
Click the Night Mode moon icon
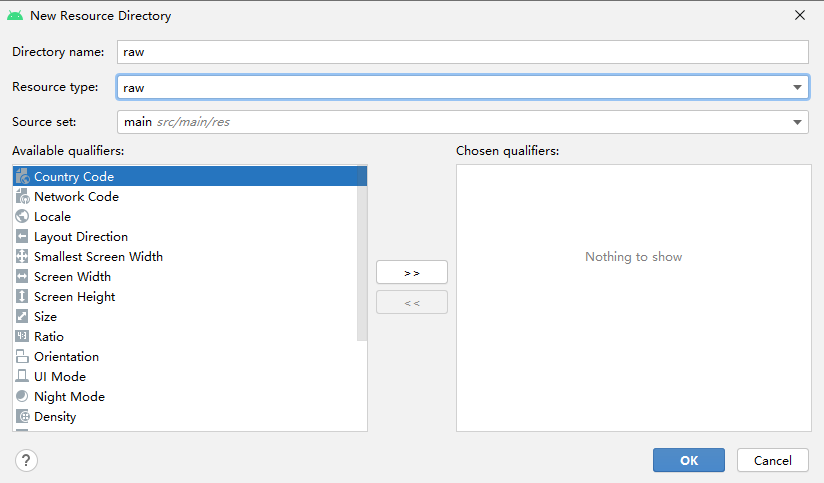pos(23,397)
